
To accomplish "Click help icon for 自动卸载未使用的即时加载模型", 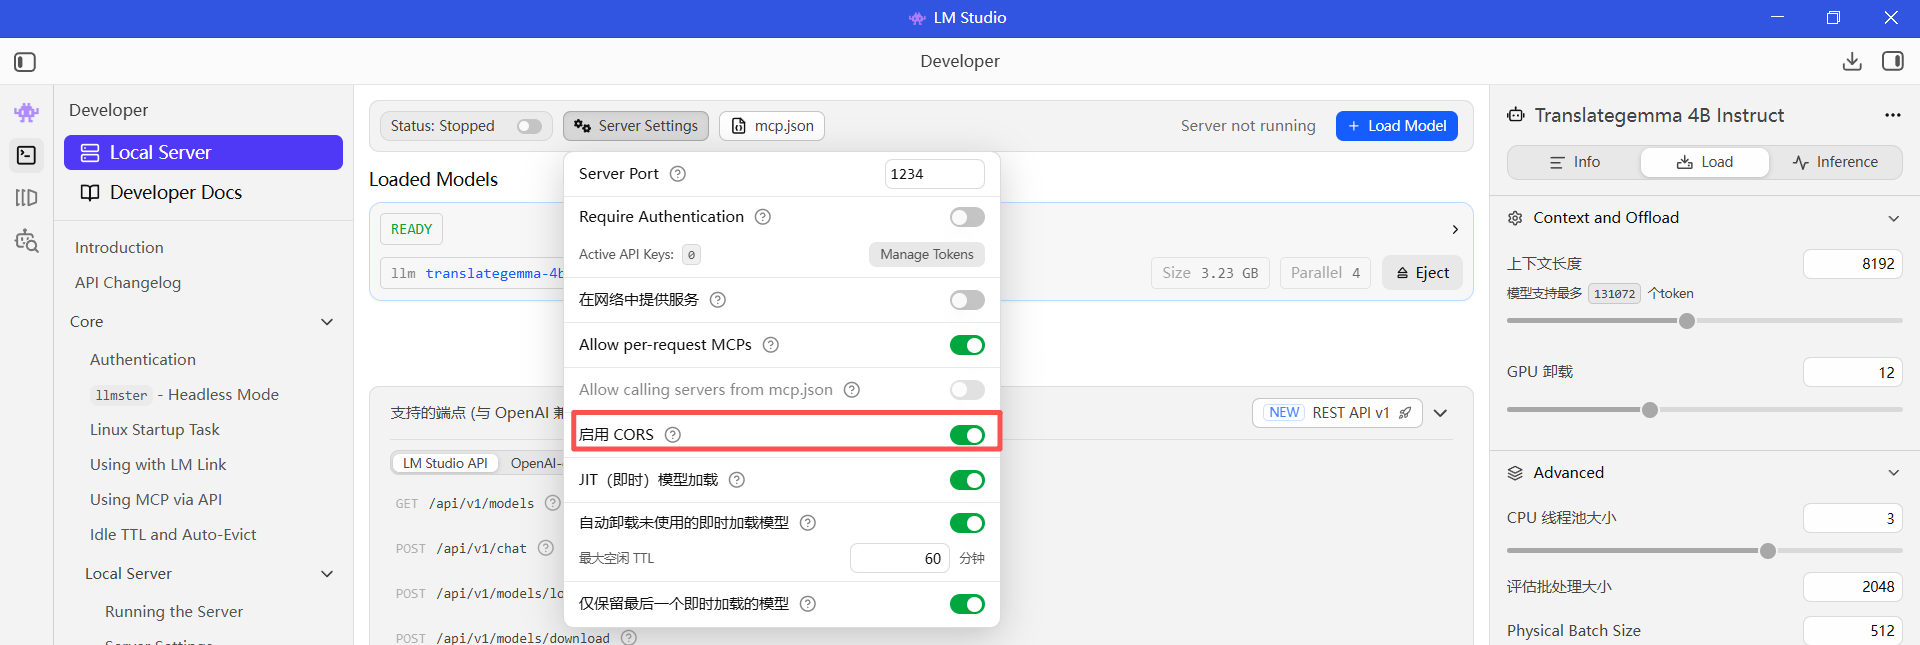I will [x=808, y=523].
